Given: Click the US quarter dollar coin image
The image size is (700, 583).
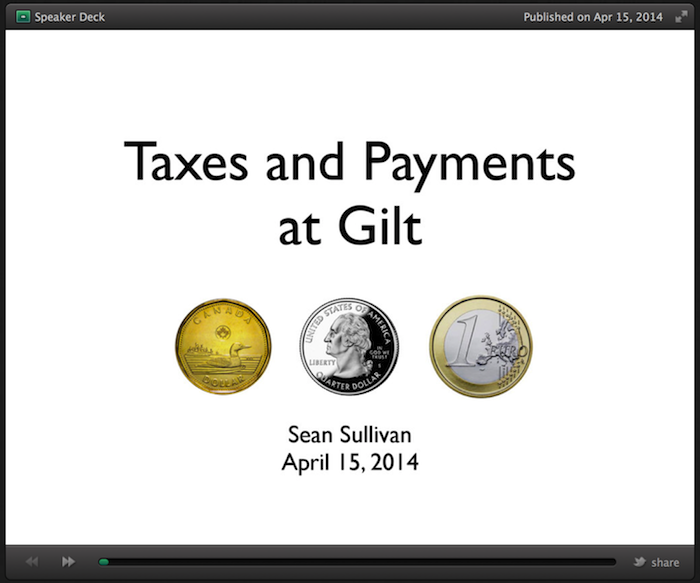Looking at the screenshot, I should [349, 346].
